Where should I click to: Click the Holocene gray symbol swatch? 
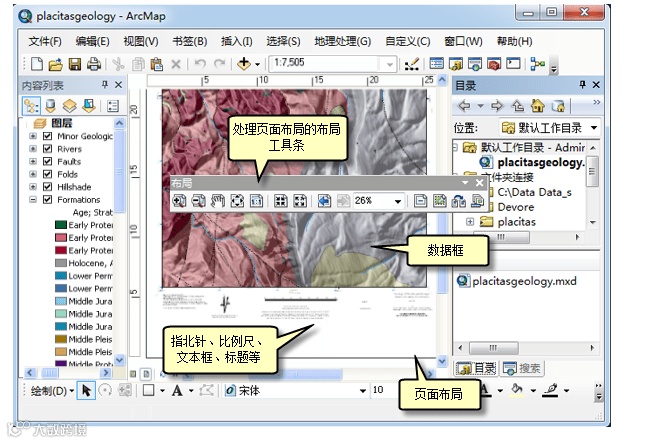click(x=61, y=263)
